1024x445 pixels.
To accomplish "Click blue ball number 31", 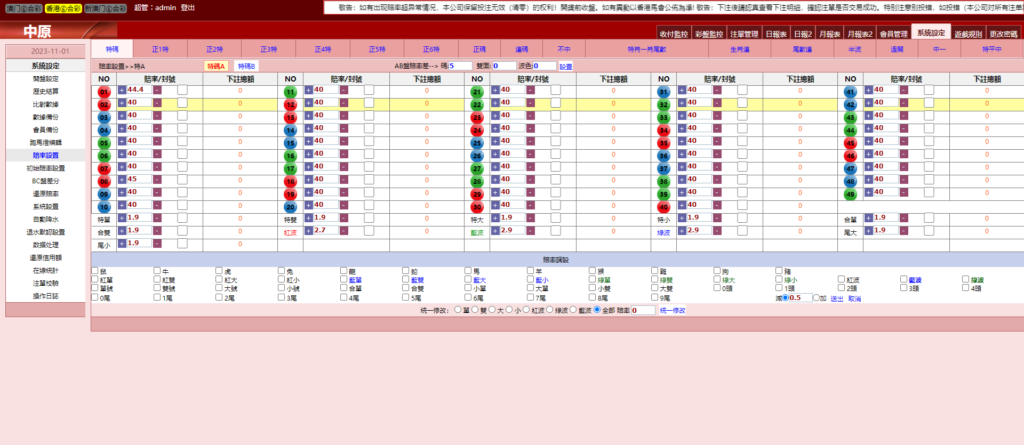I will [663, 90].
